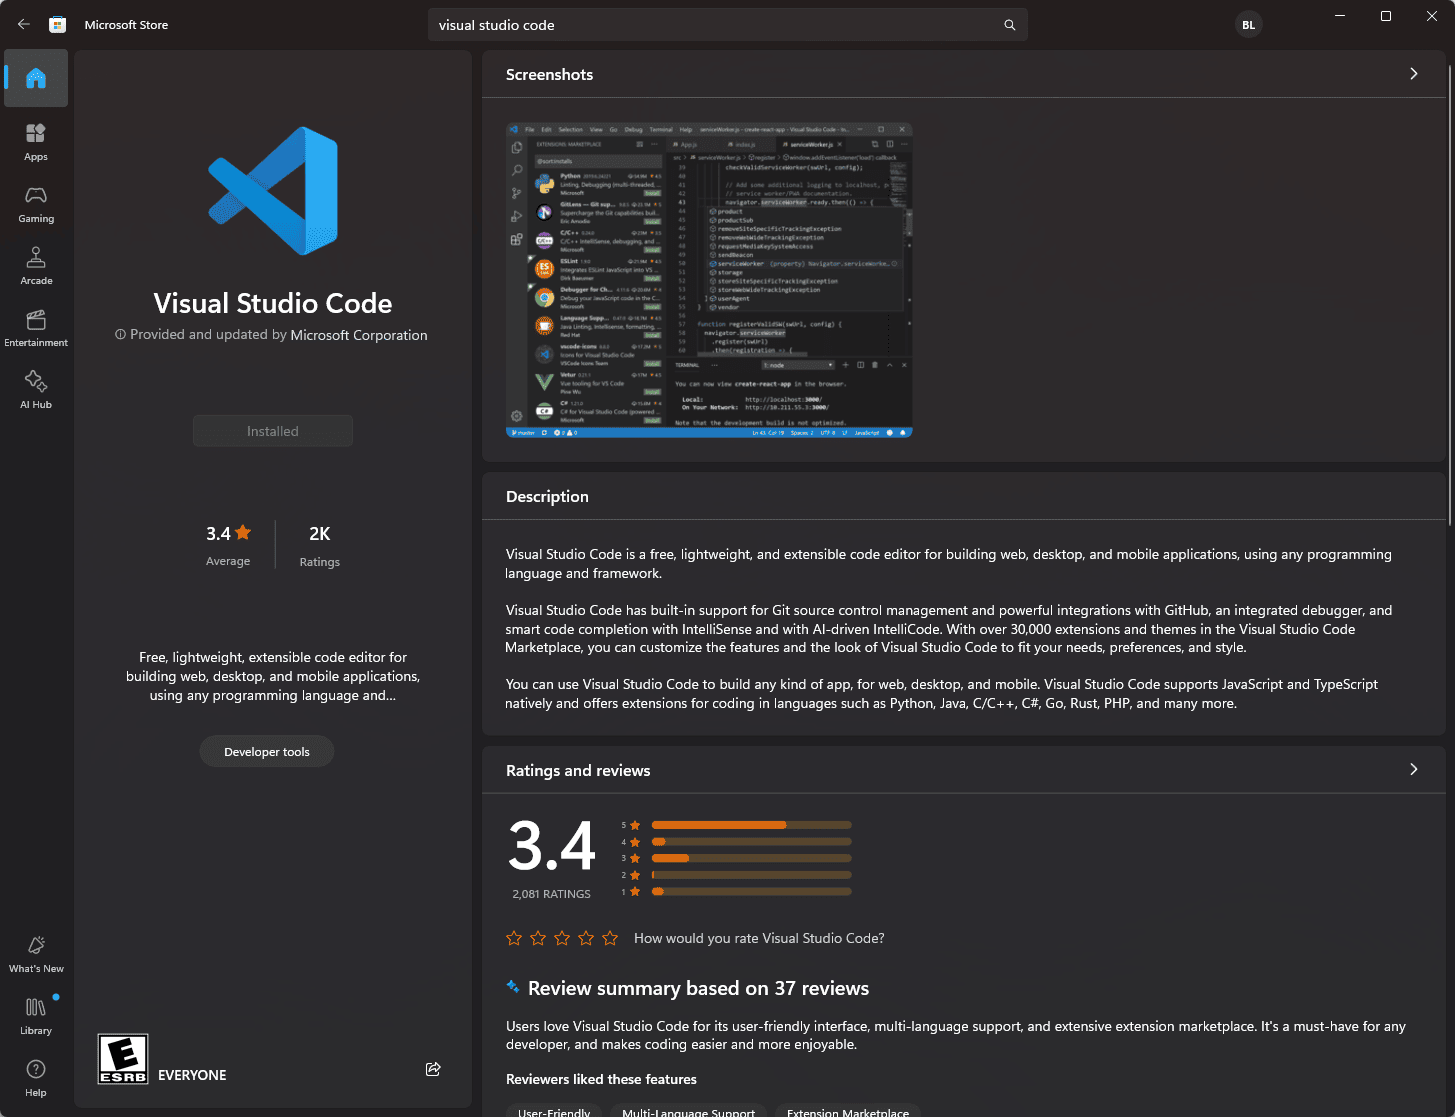This screenshot has height=1117, width=1455.
Task: Click the Installed button
Action: click(273, 431)
